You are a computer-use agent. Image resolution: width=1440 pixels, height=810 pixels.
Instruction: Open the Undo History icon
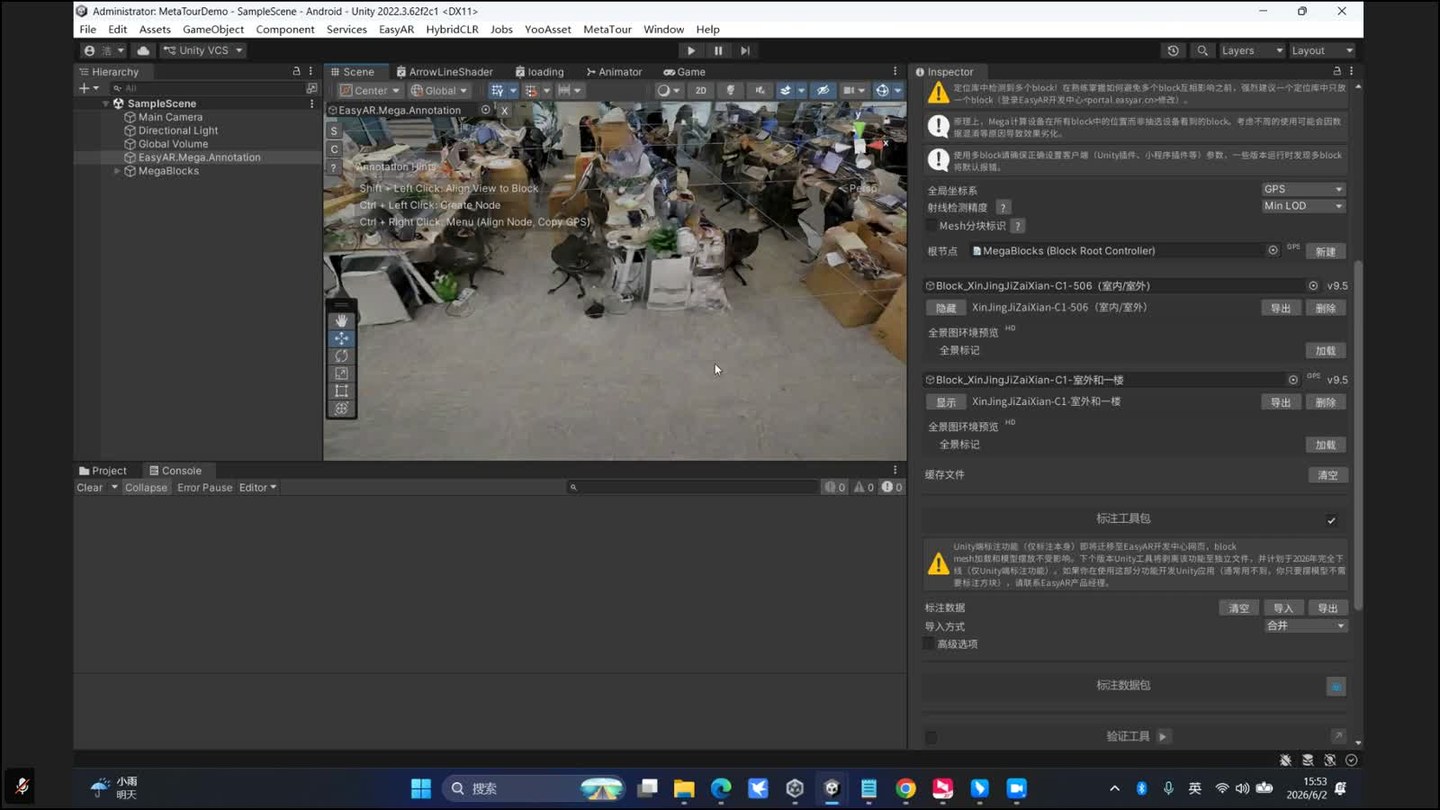(x=1173, y=50)
